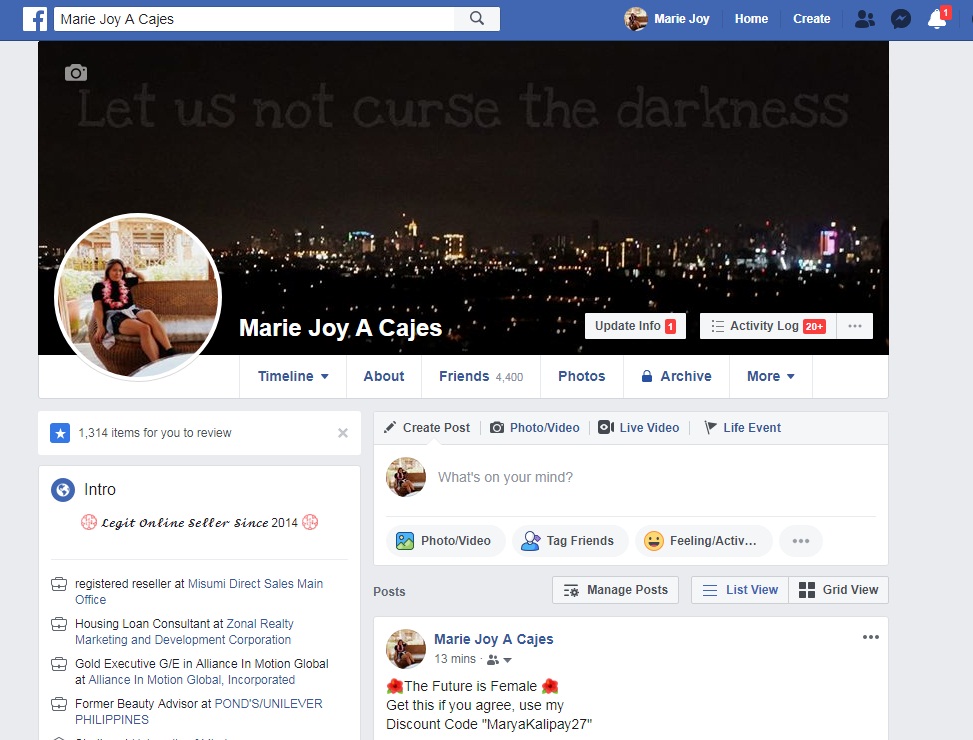Show more composer options ellipsis
Viewport: 973px width, 740px height.
800,541
